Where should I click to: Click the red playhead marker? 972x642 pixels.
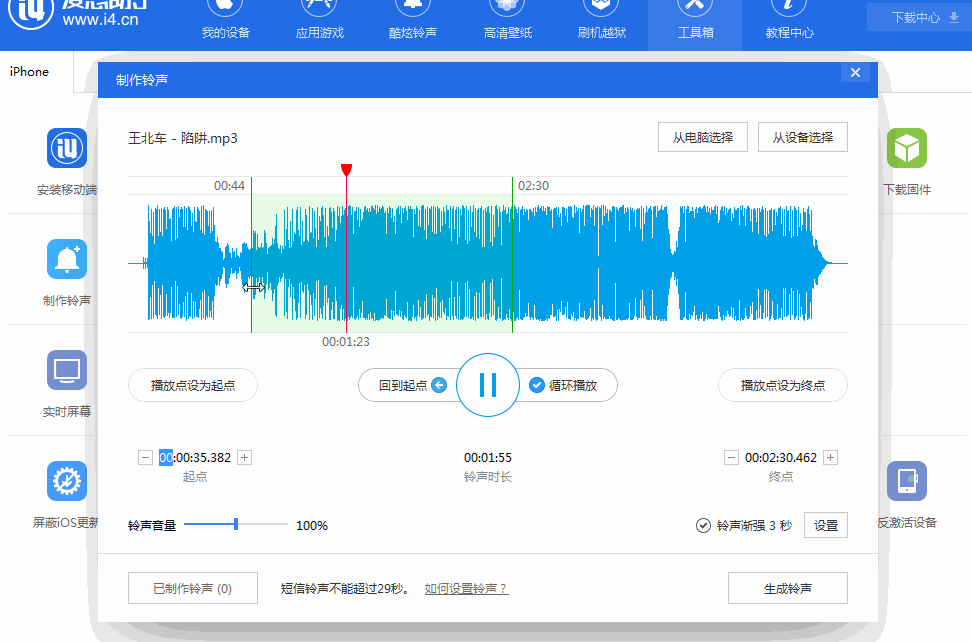click(347, 170)
